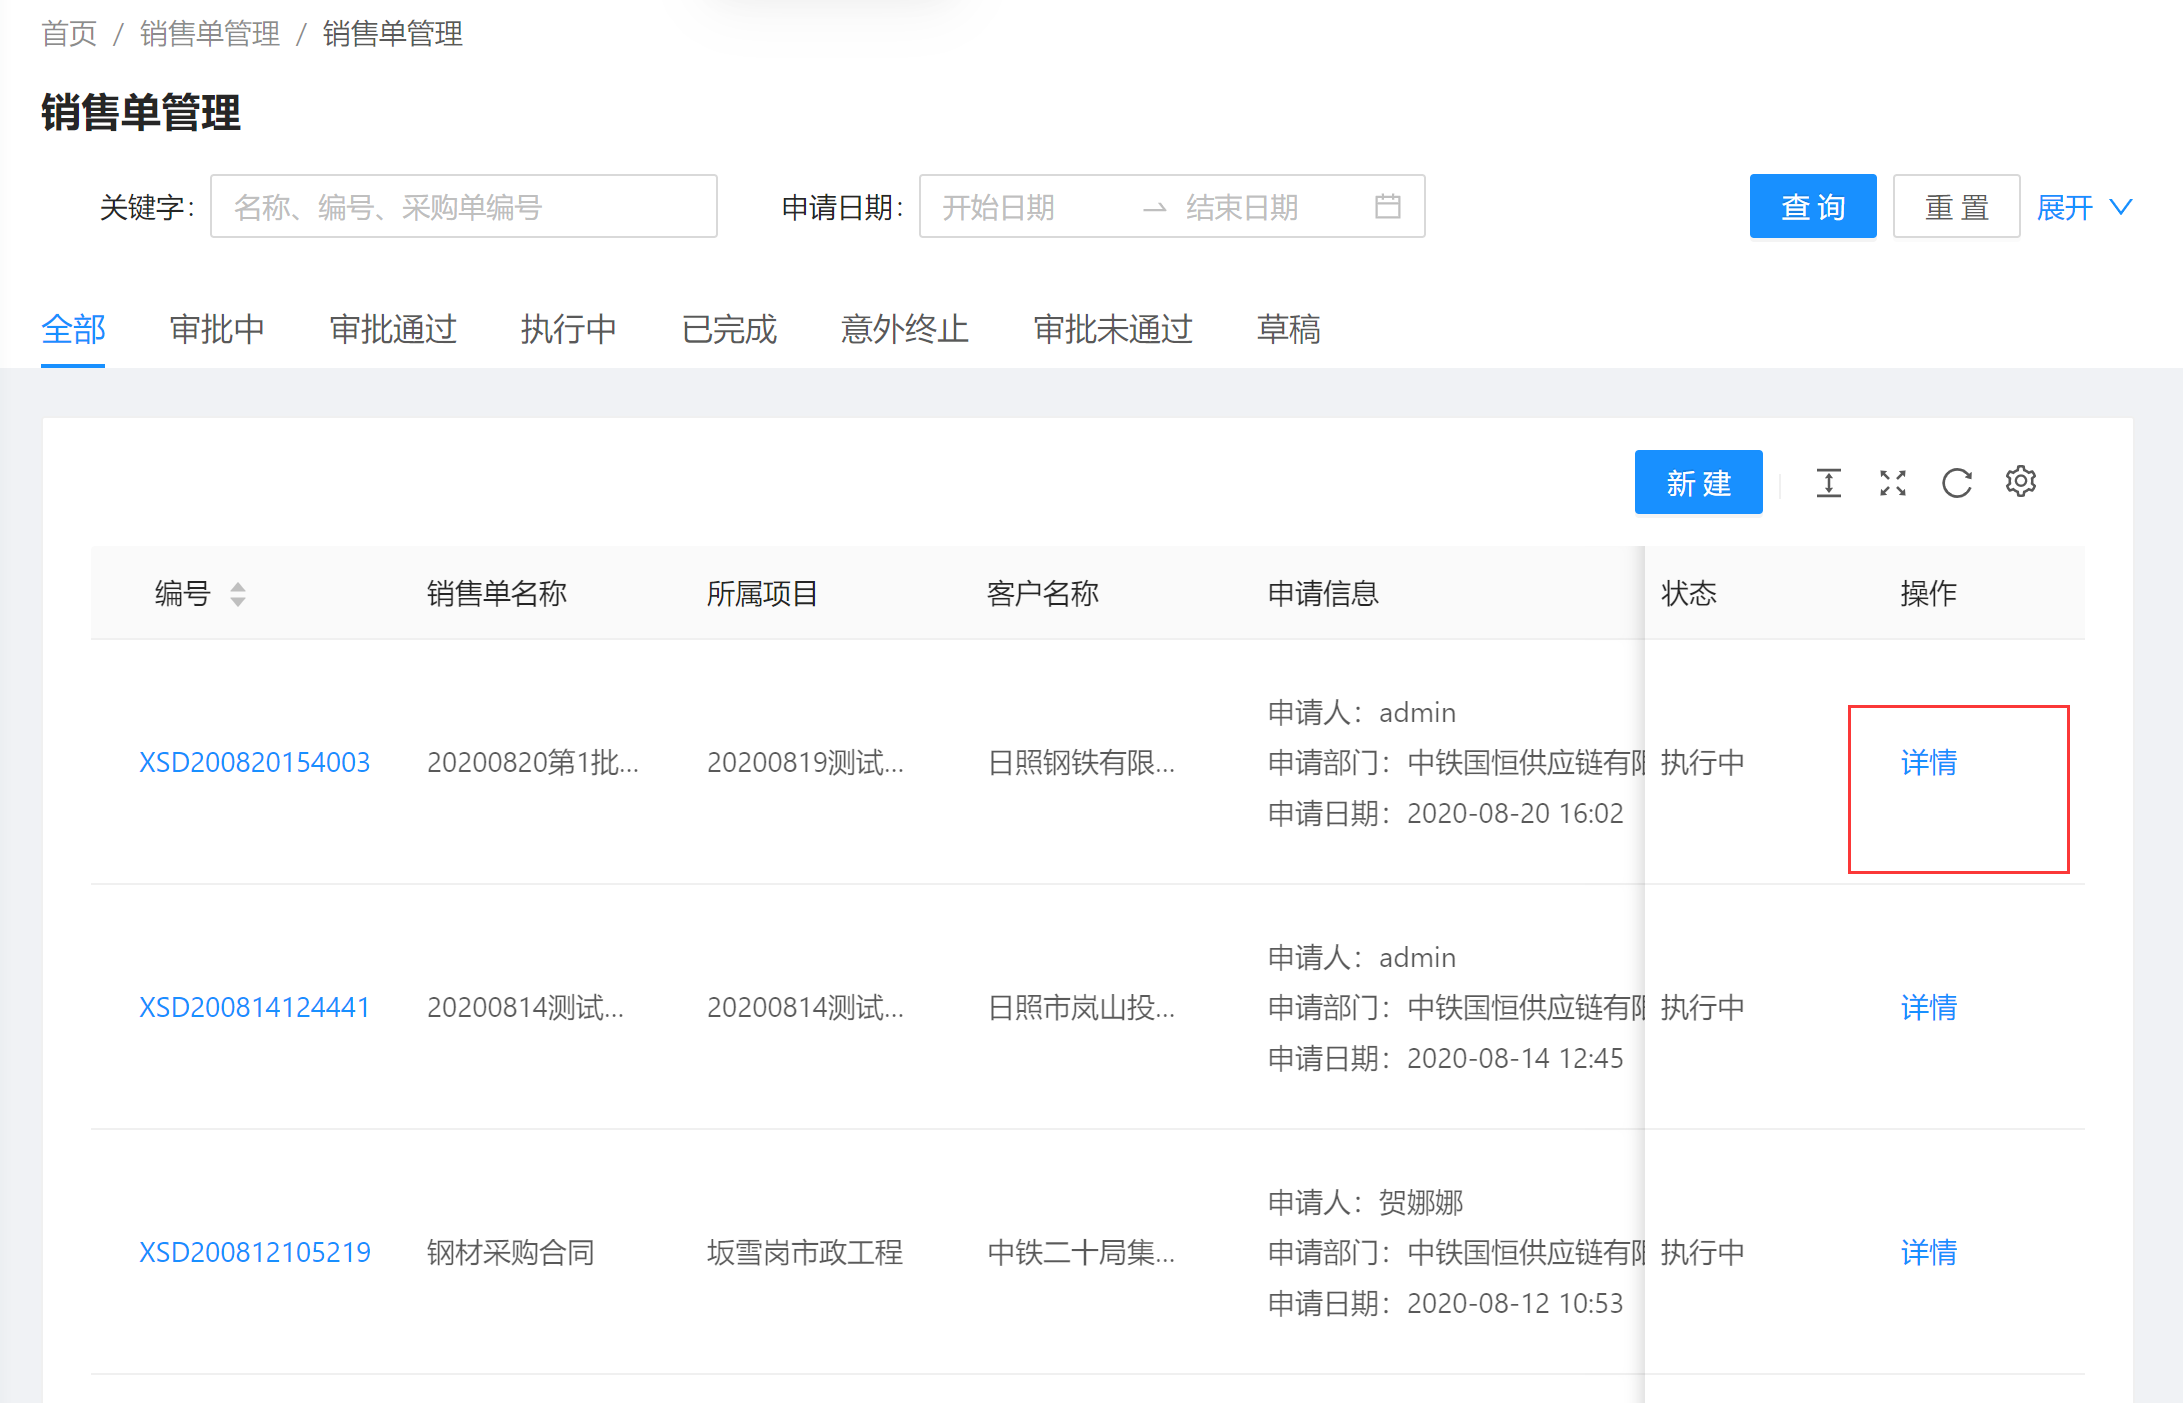
Task: Switch to the 已完成 tab
Action: (x=729, y=329)
